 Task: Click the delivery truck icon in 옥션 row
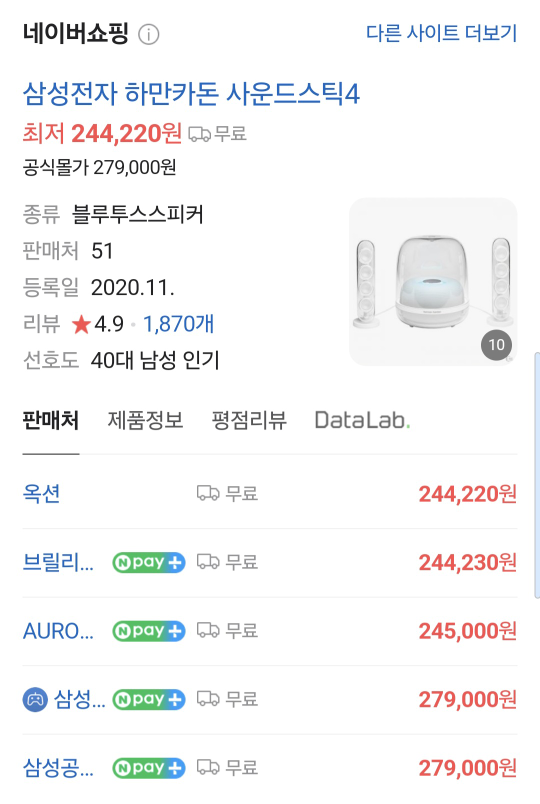(208, 493)
